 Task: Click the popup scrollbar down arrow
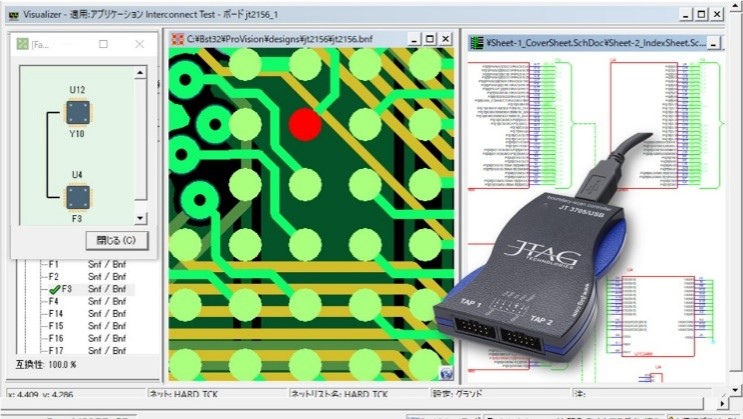point(140,218)
